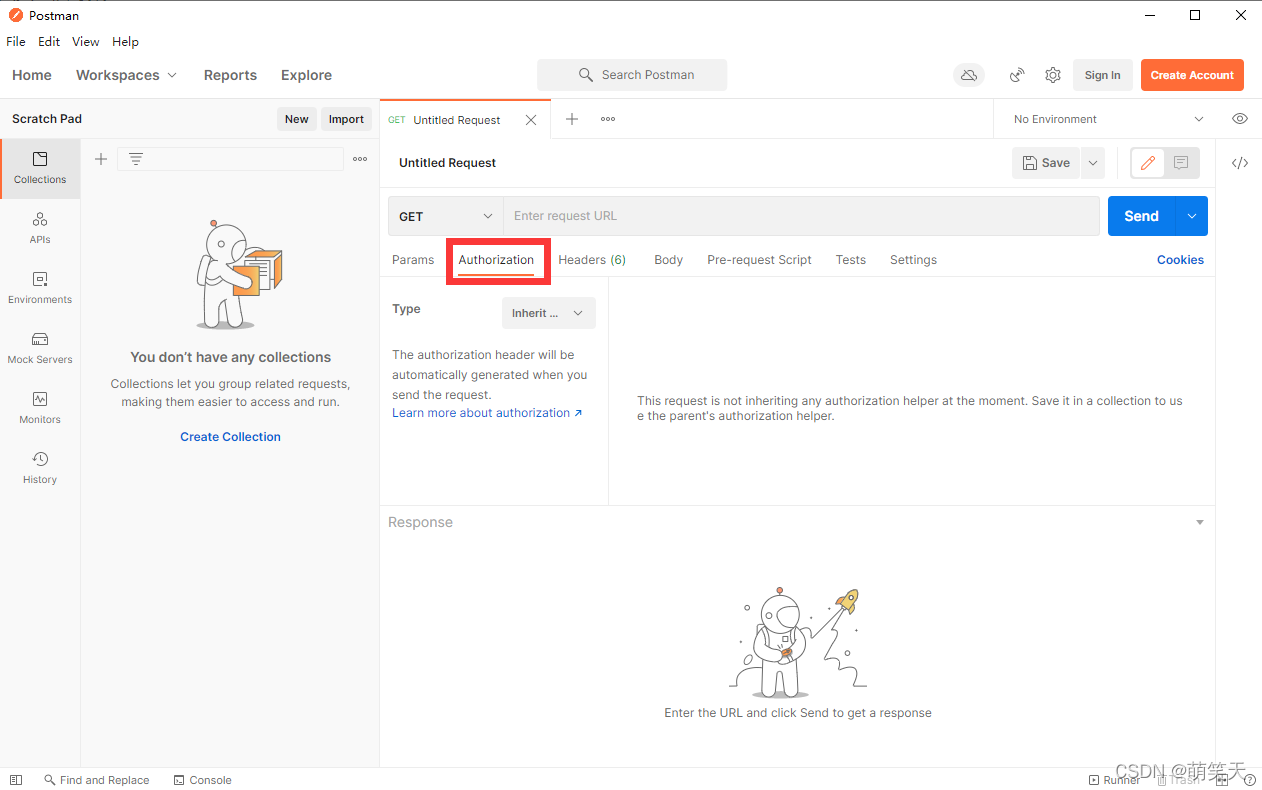Viewport: 1262px width, 790px height.
Task: Click the Save button
Action: pyautogui.click(x=1046, y=163)
